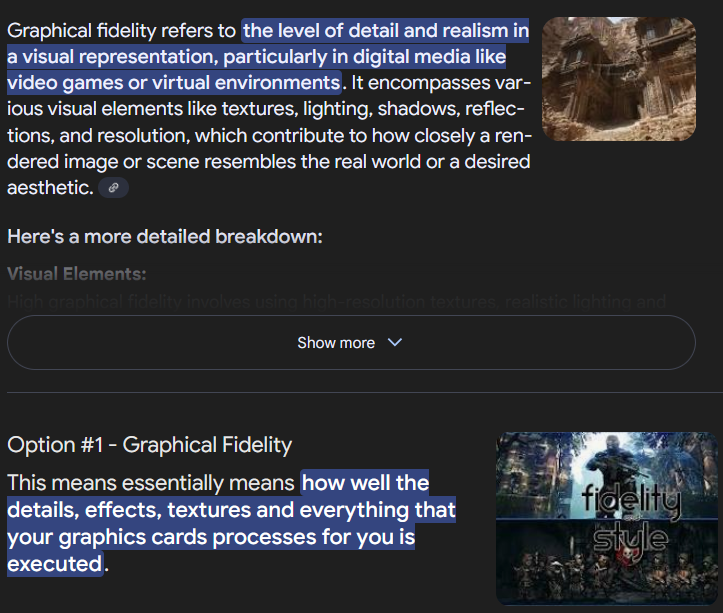Expand the answer with Show more
The width and height of the screenshot is (723, 613).
351,342
